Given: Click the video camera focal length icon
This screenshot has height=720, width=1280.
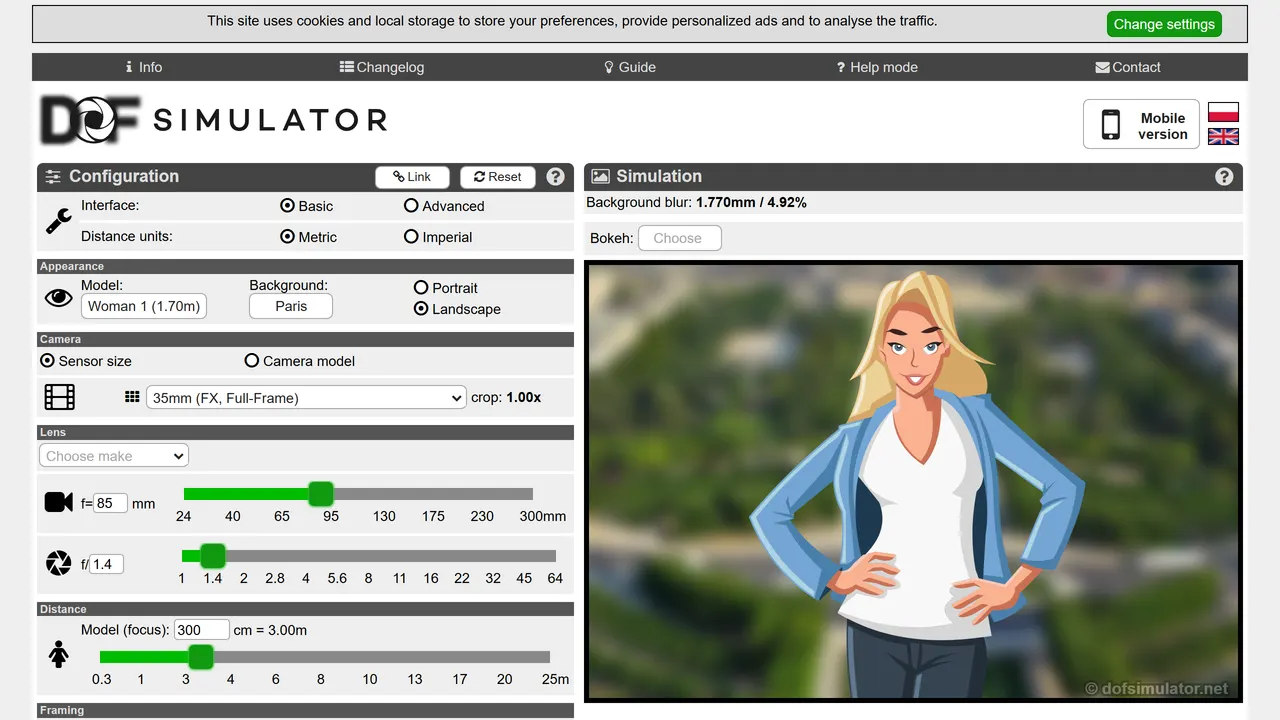Looking at the screenshot, I should tap(59, 502).
